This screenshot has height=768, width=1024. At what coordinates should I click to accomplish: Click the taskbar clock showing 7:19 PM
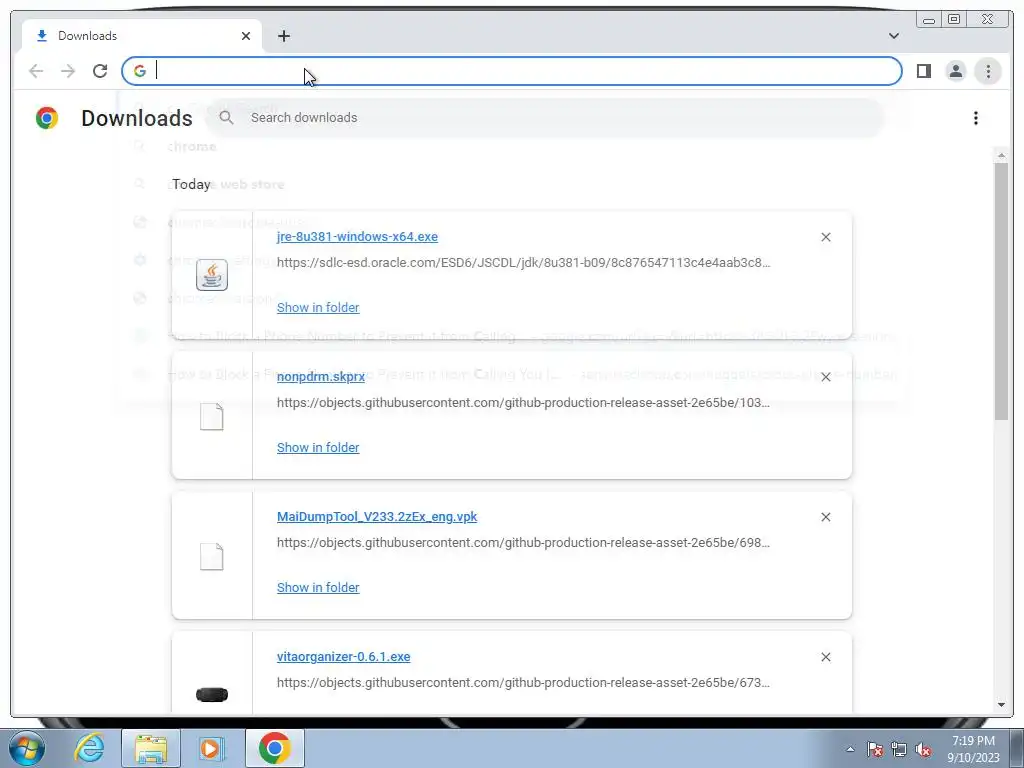[x=973, y=748]
